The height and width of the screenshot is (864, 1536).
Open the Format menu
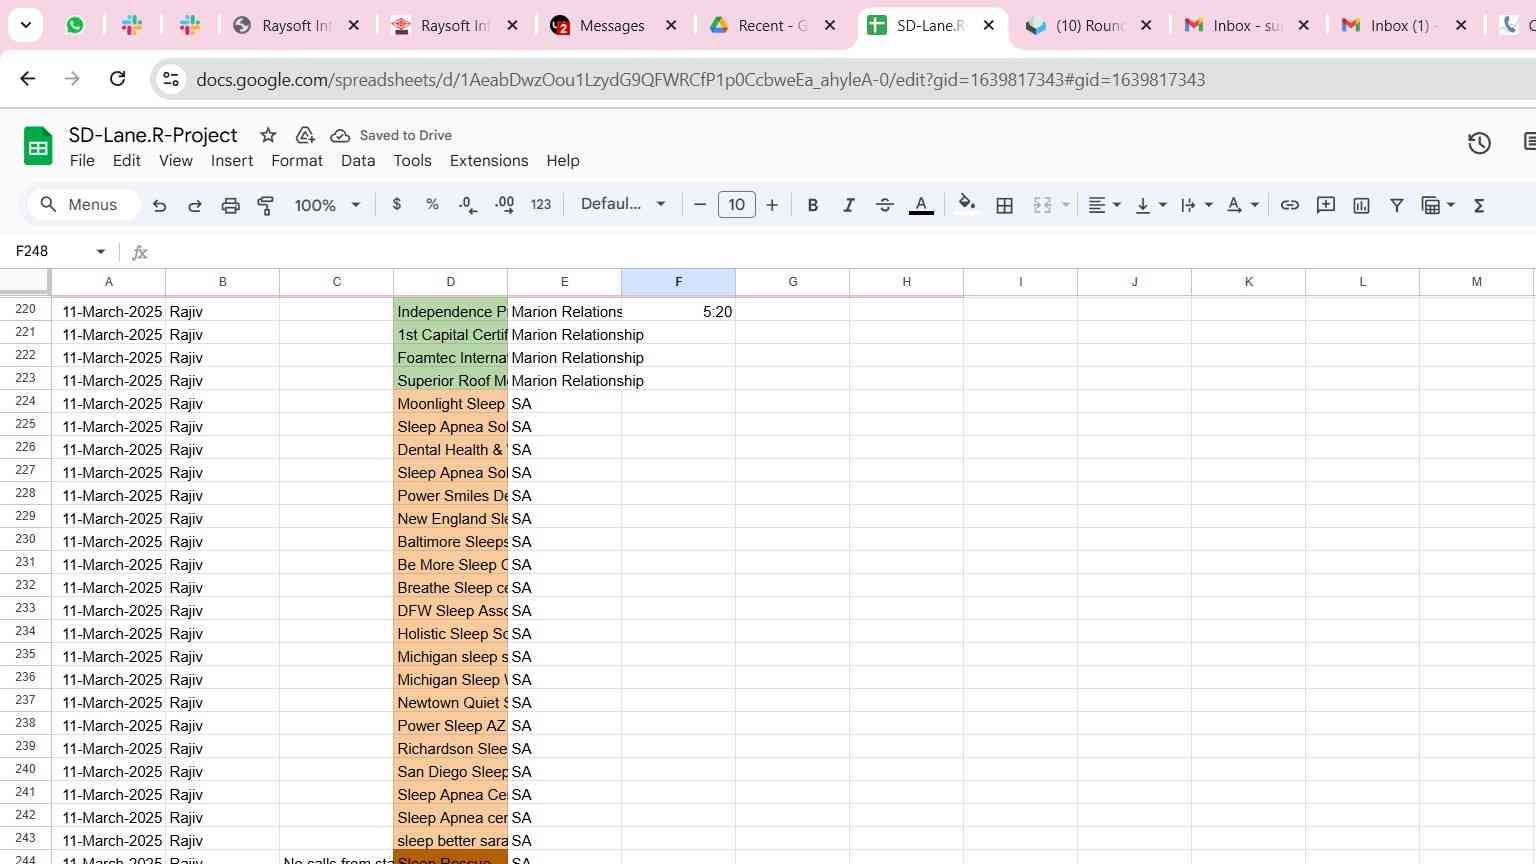[297, 161]
